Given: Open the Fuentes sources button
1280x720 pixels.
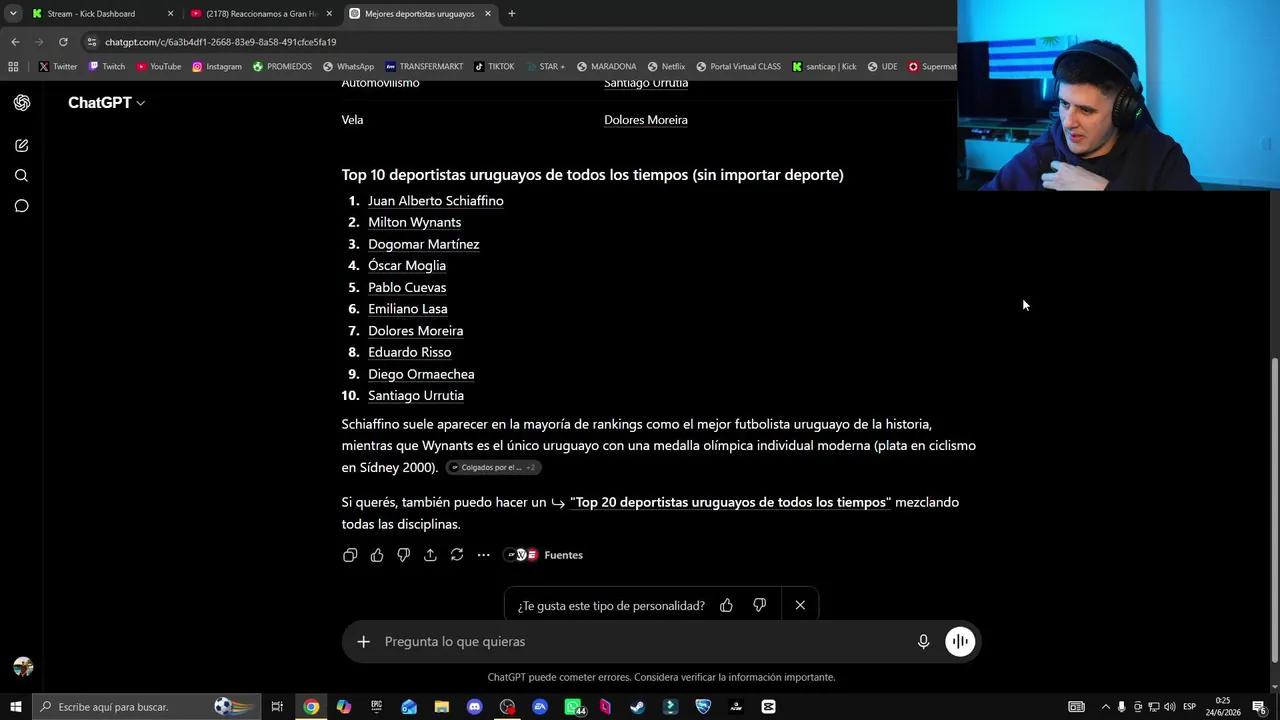Looking at the screenshot, I should [x=545, y=555].
